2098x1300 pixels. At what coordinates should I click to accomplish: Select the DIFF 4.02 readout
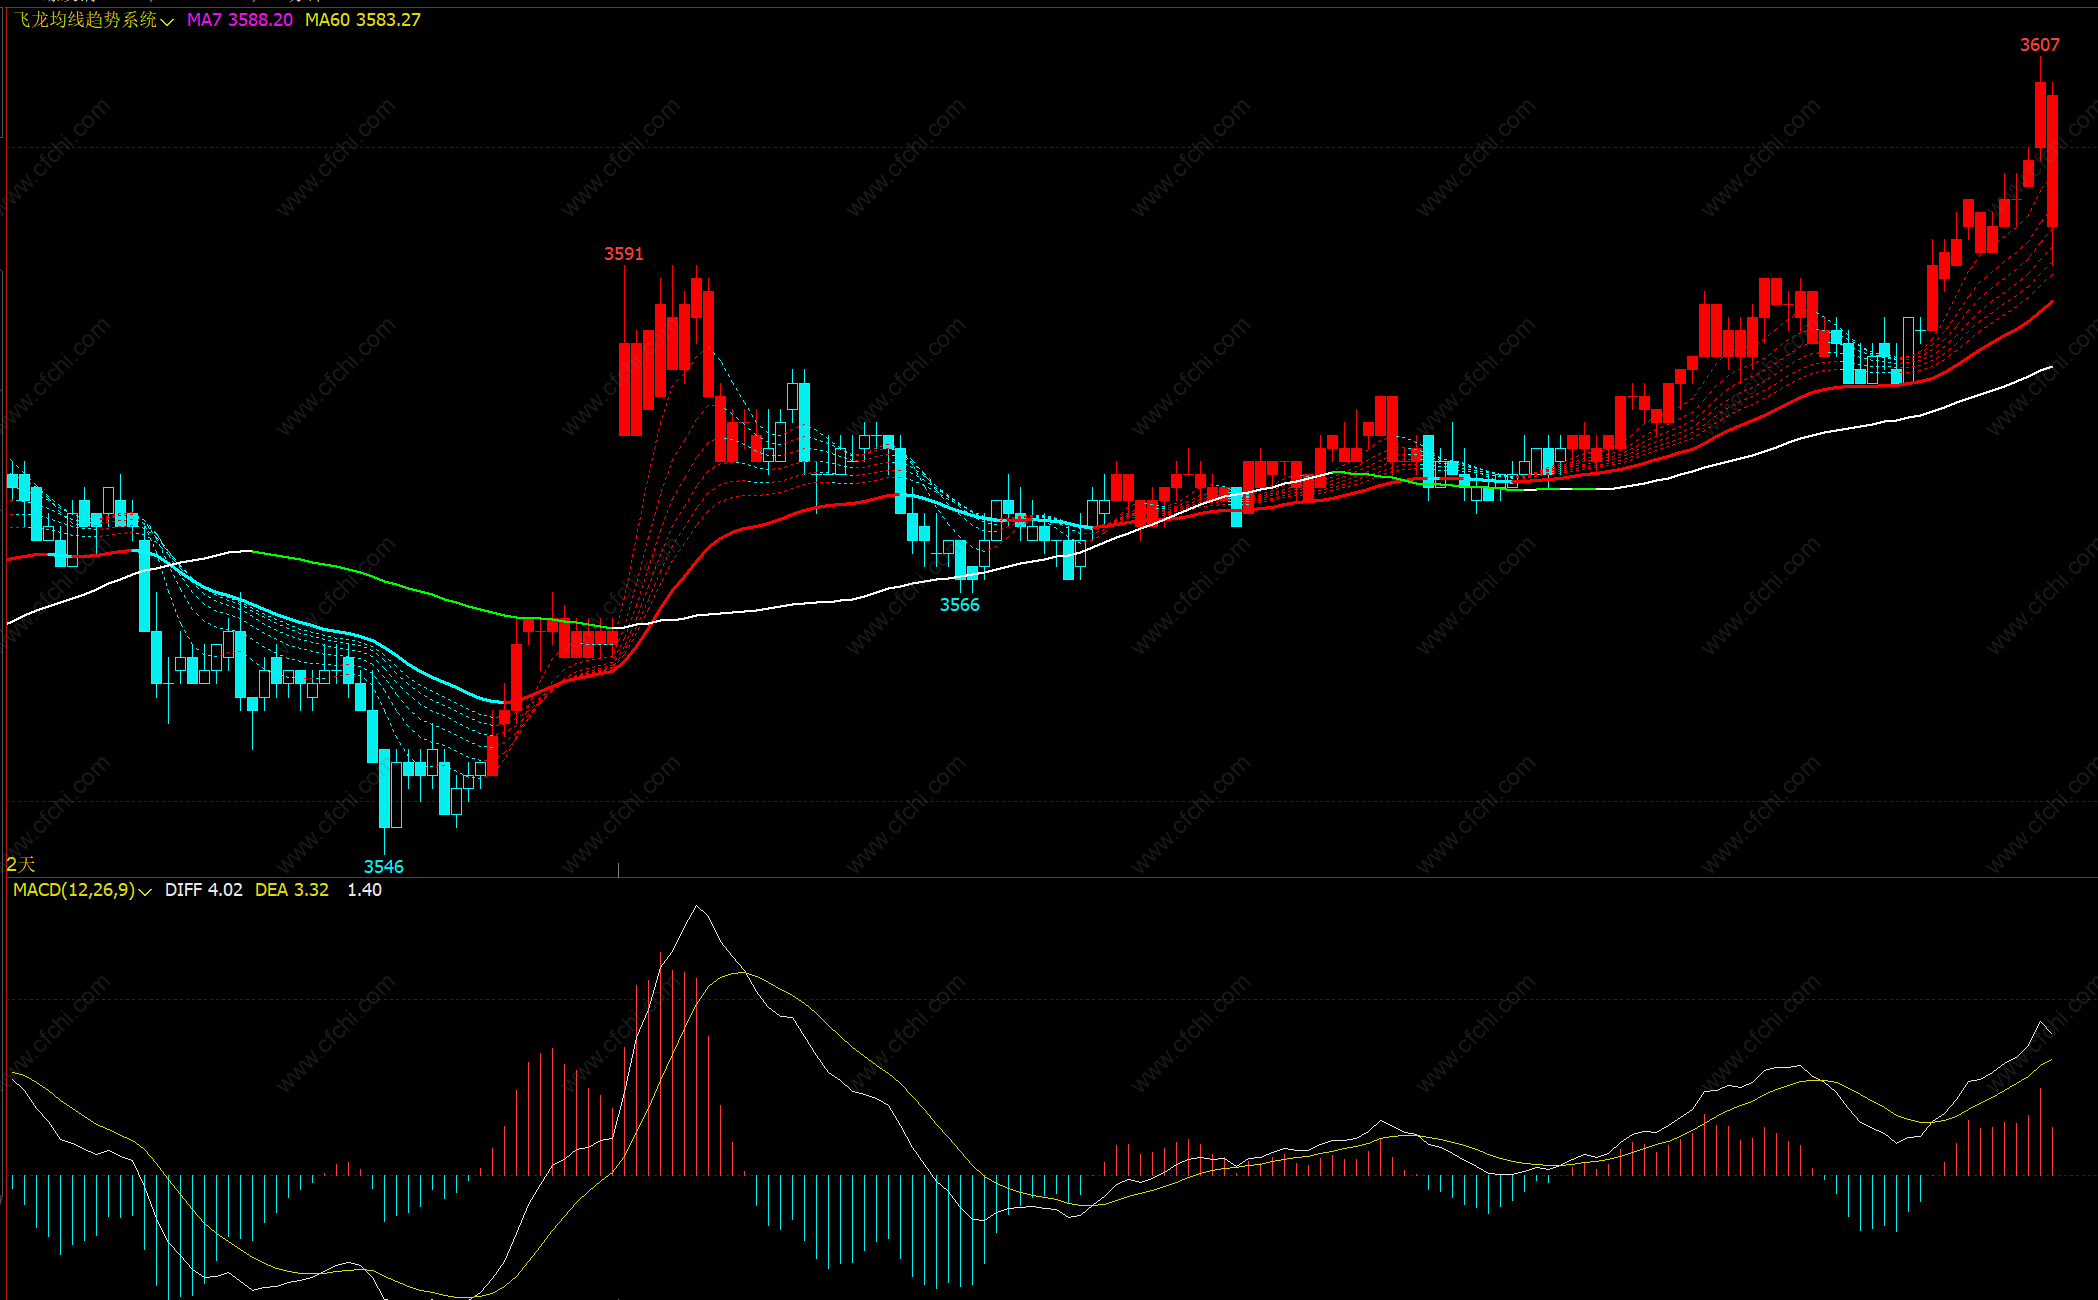[203, 890]
